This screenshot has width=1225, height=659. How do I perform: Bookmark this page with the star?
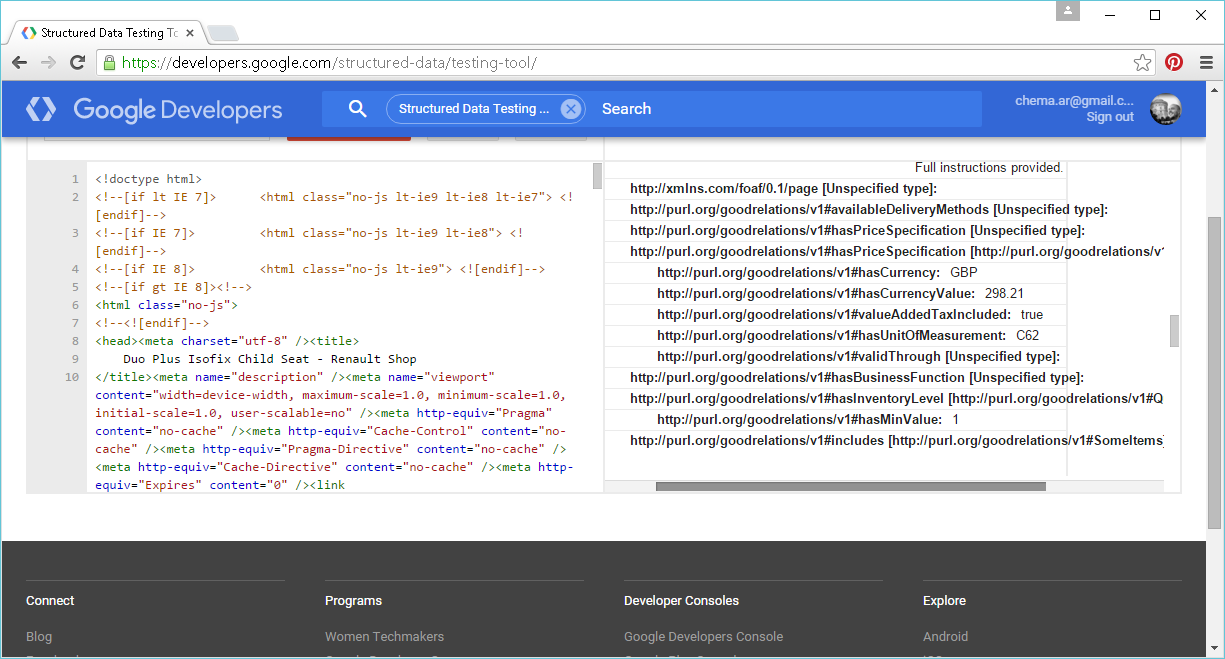pos(1142,63)
